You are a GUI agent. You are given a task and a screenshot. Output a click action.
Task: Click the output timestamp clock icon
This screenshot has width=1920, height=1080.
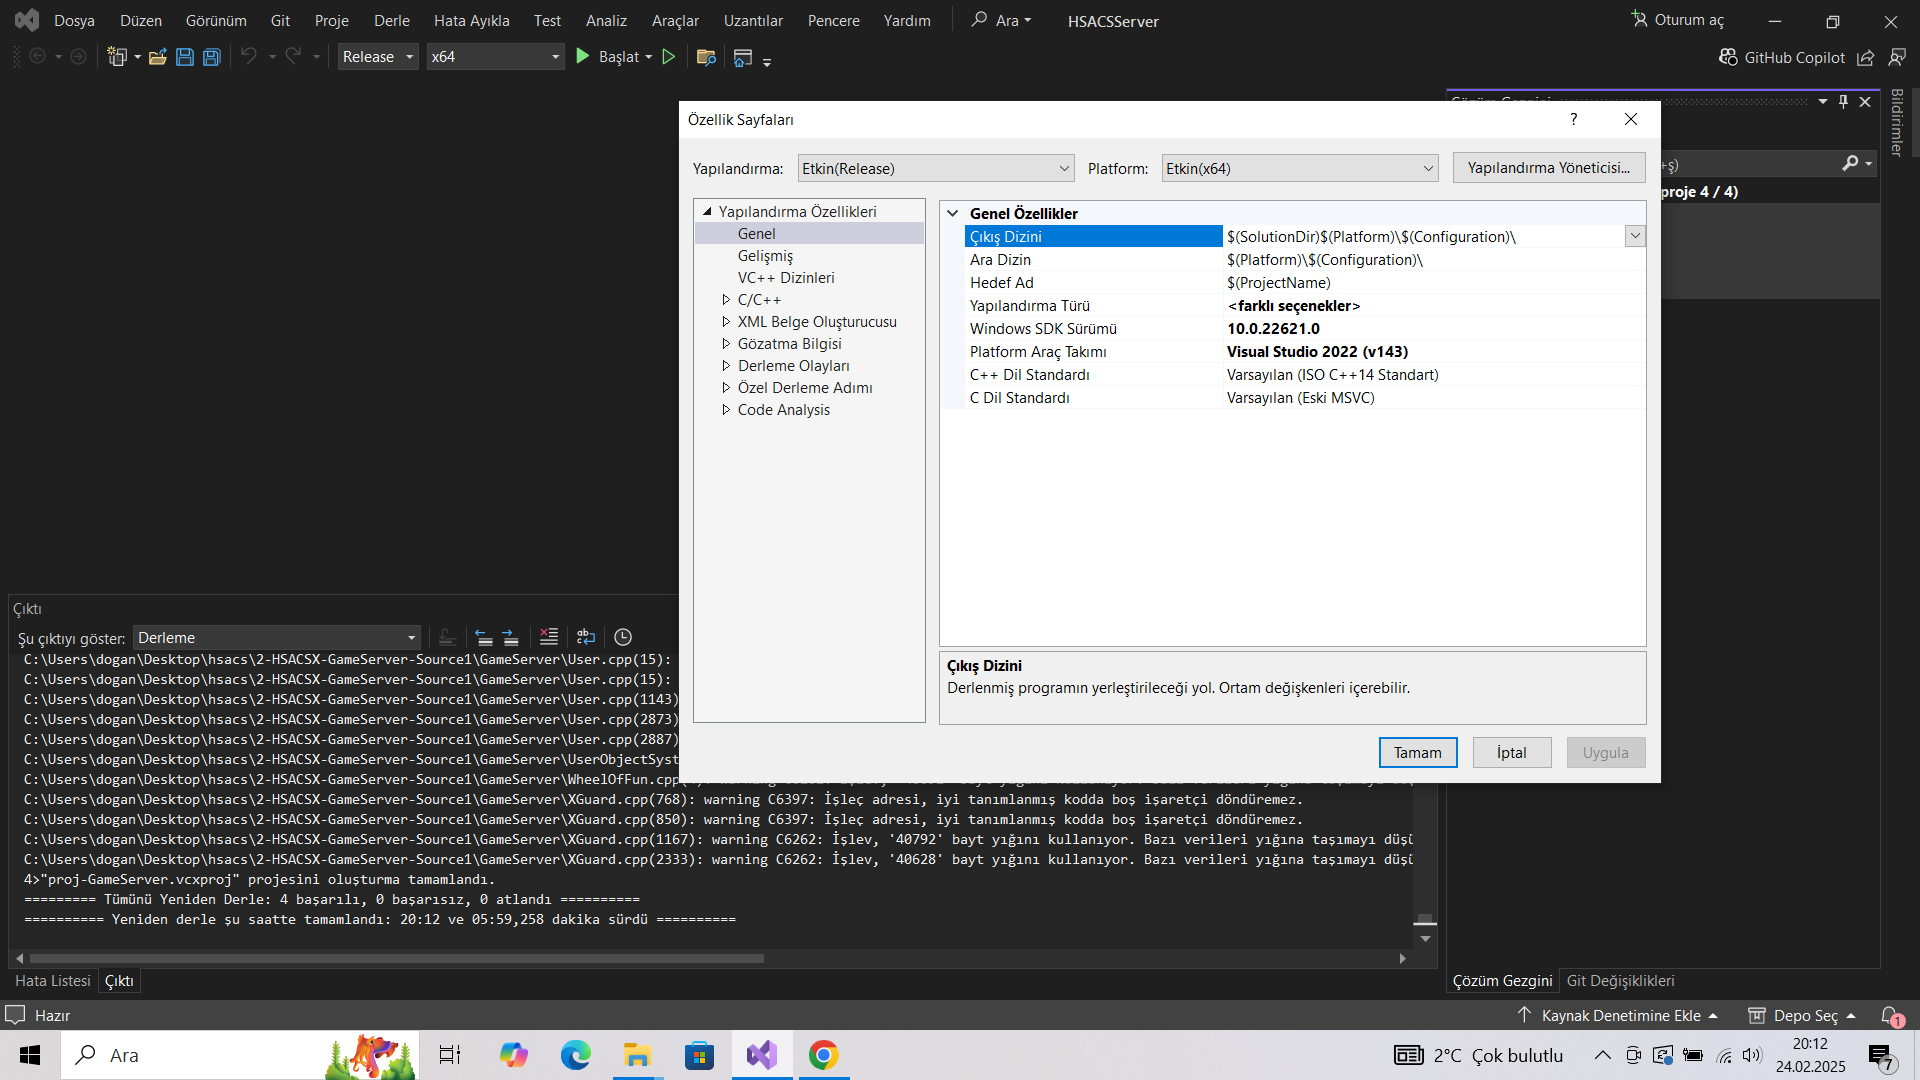tap(623, 637)
